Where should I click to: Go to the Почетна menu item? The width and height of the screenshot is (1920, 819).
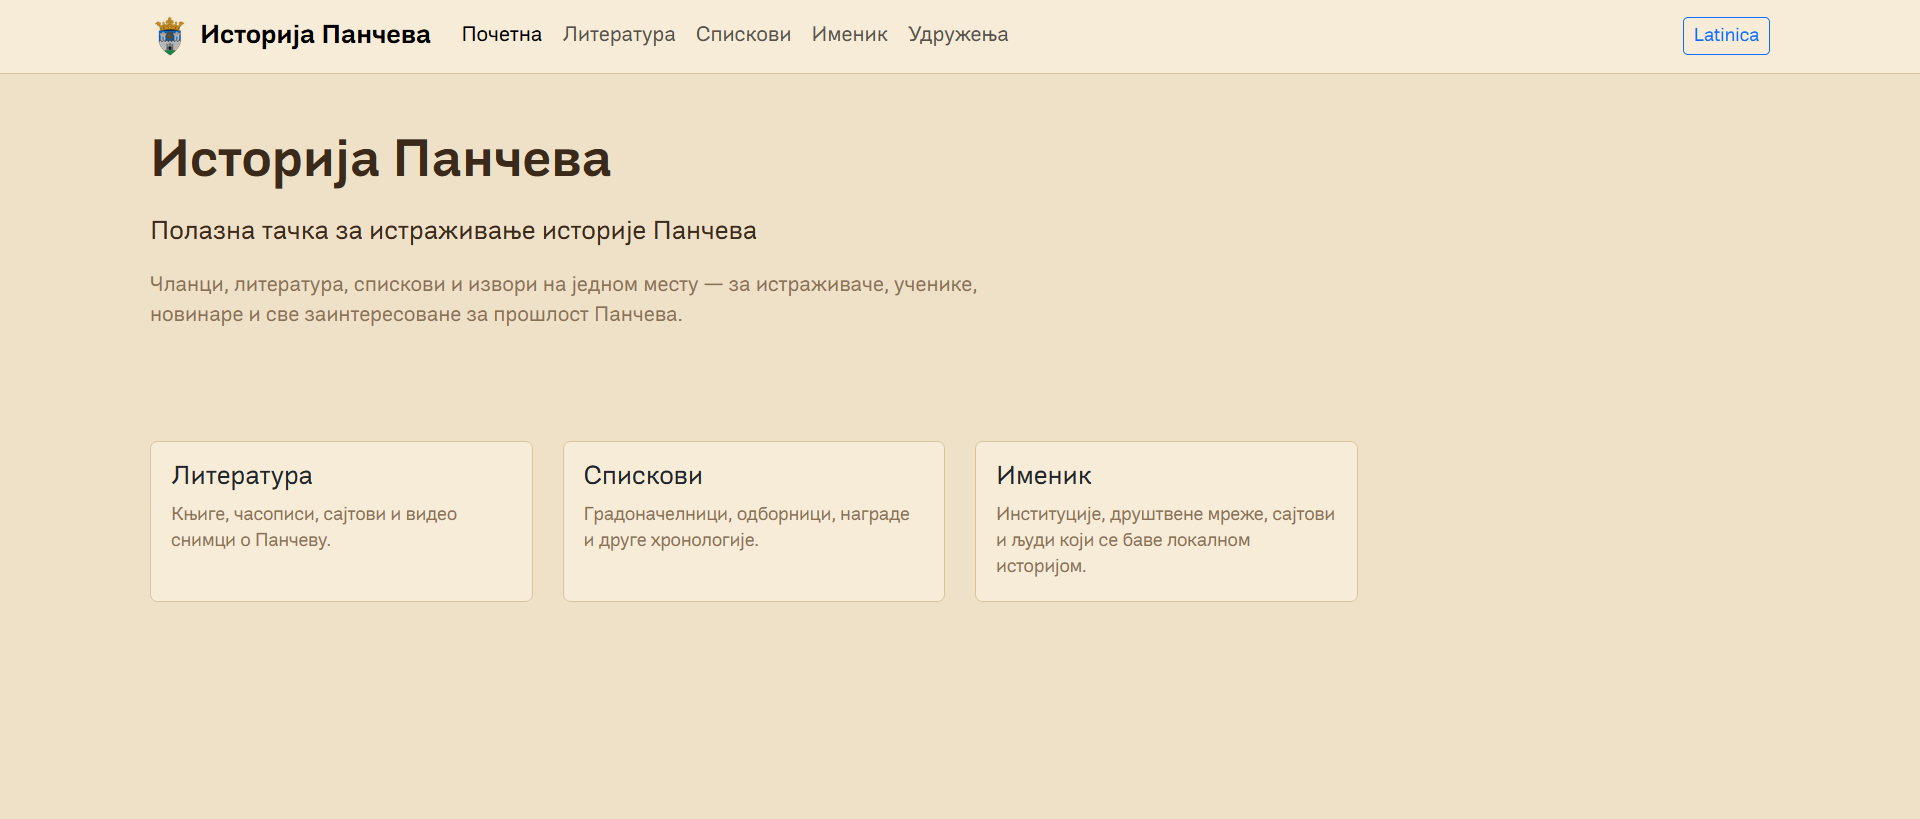coord(502,35)
